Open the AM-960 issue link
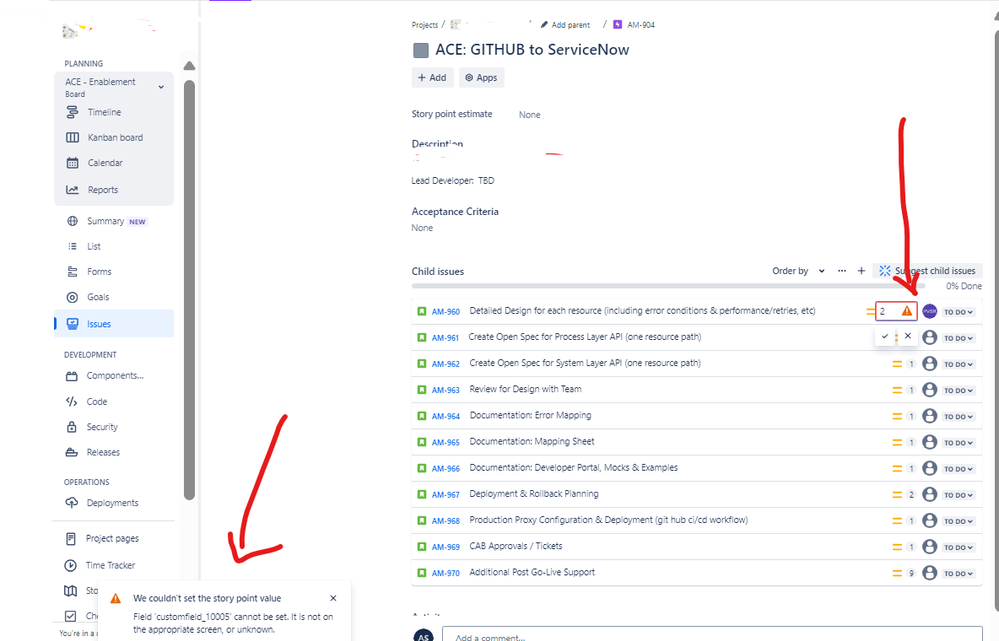The image size is (999, 641). [x=446, y=312]
